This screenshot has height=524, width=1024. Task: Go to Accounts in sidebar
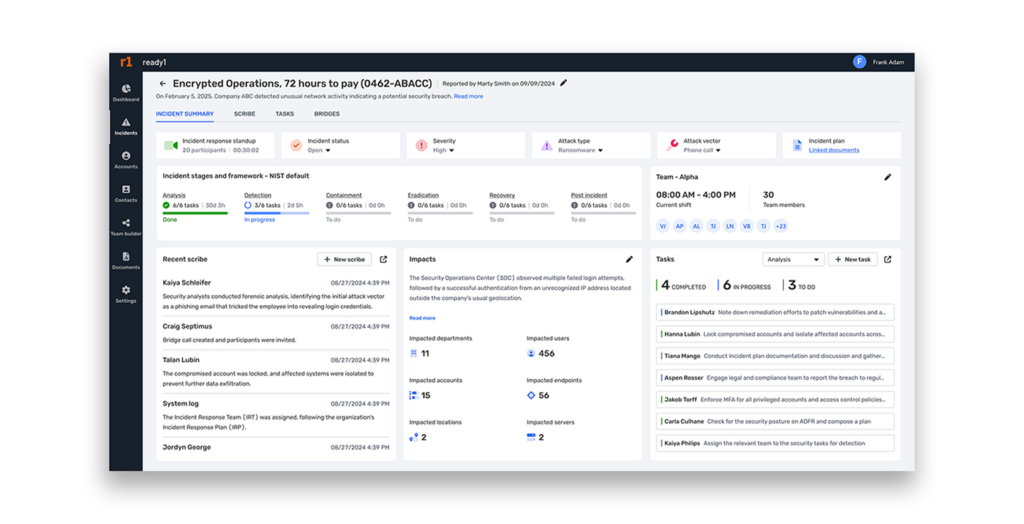126,159
